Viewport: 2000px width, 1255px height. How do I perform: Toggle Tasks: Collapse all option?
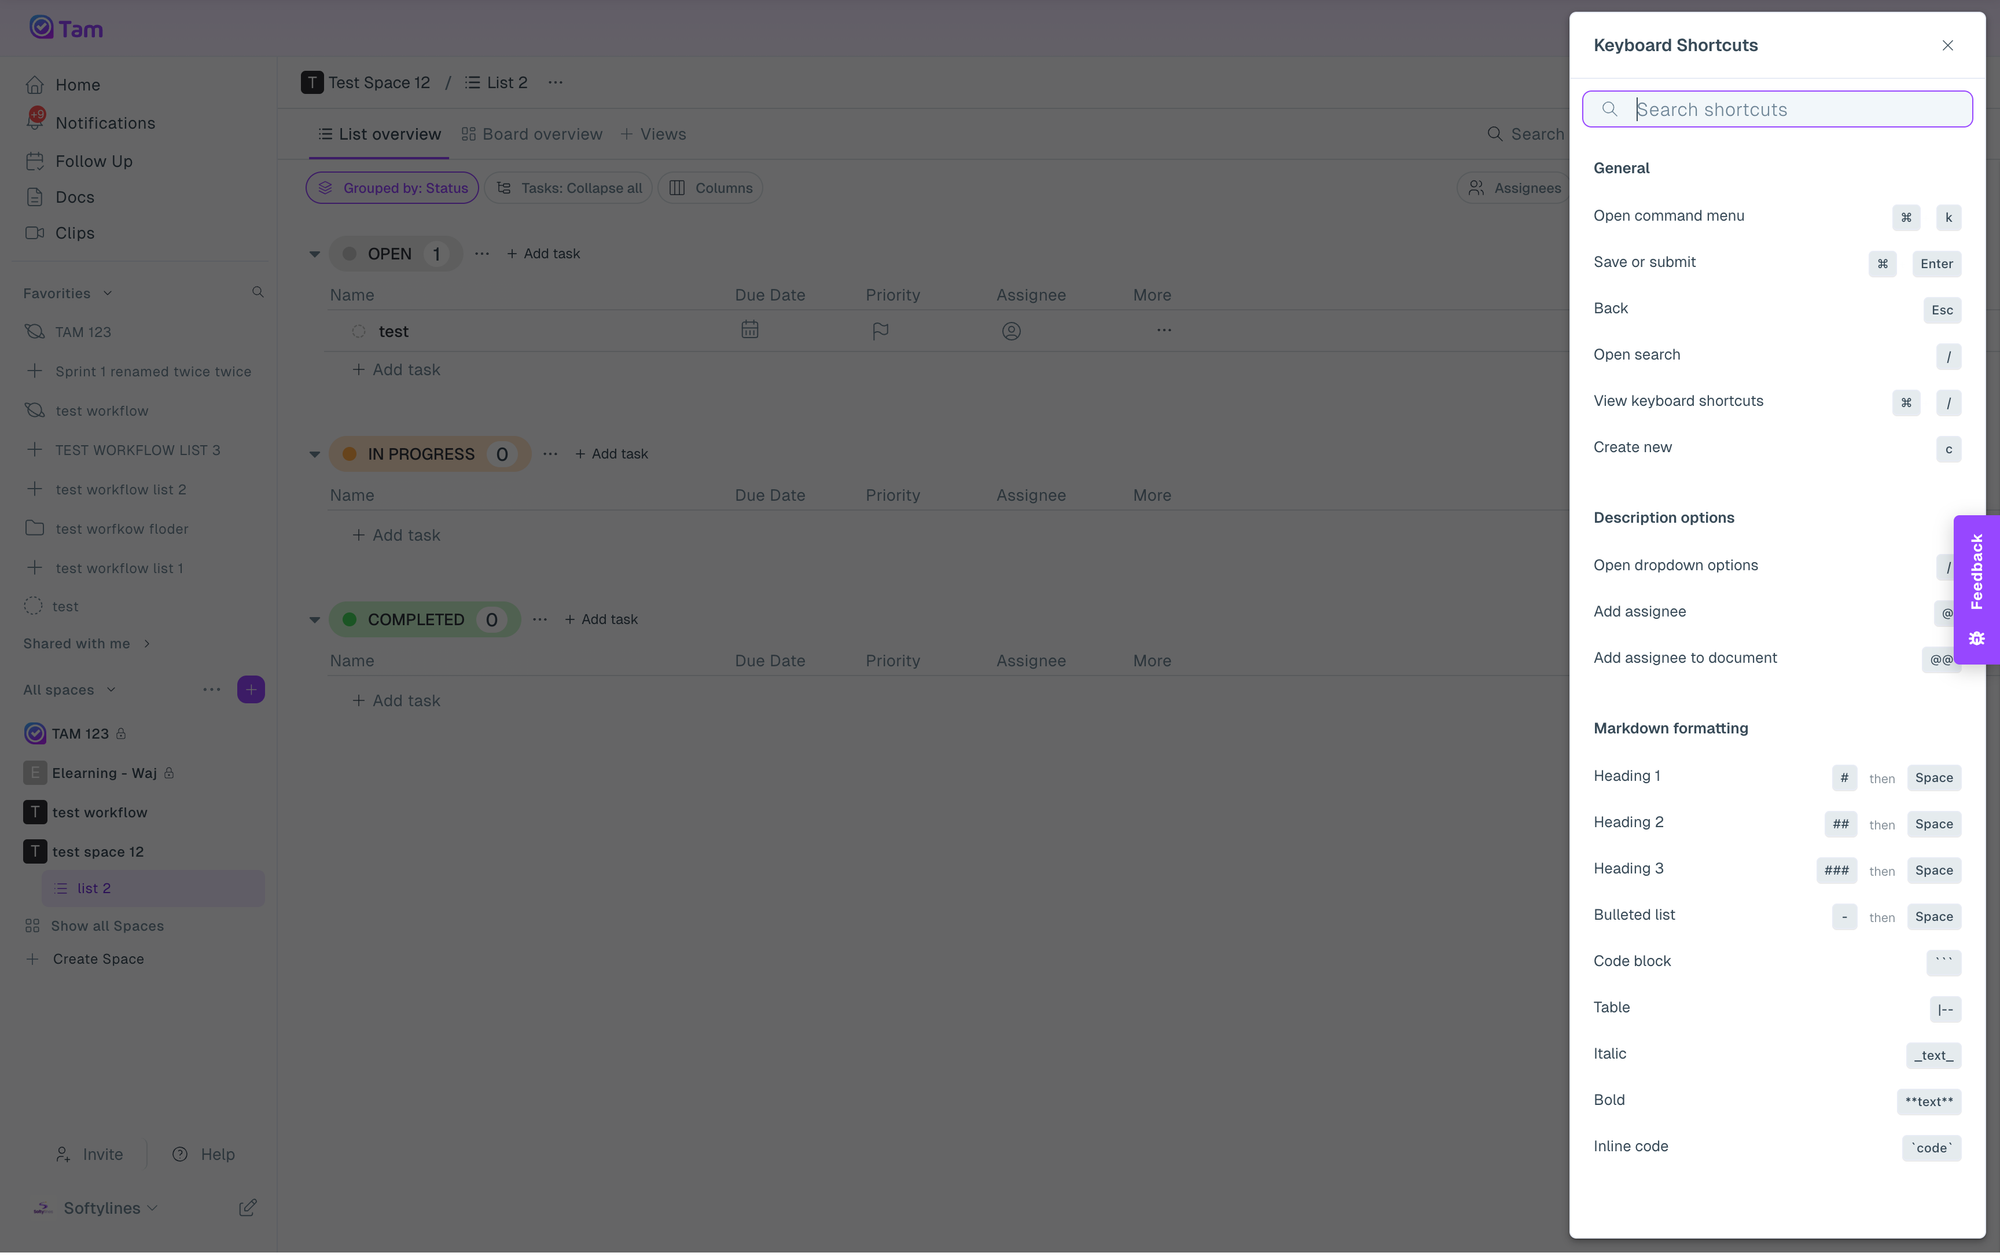[x=568, y=188]
